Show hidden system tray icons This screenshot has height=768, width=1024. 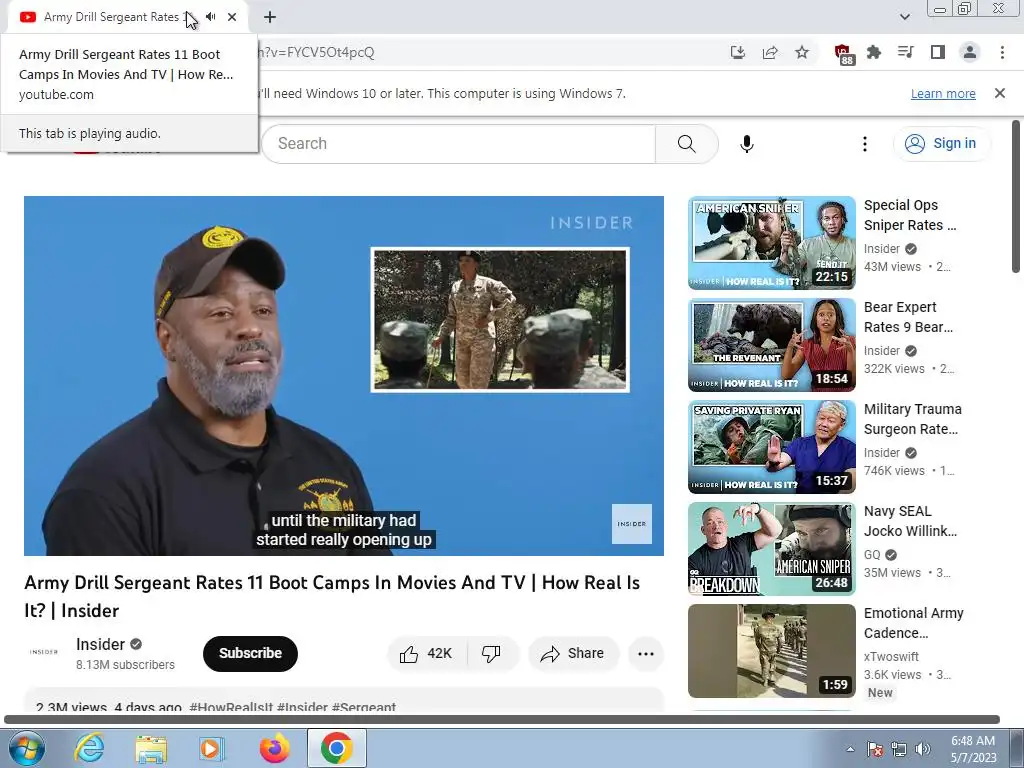(850, 749)
